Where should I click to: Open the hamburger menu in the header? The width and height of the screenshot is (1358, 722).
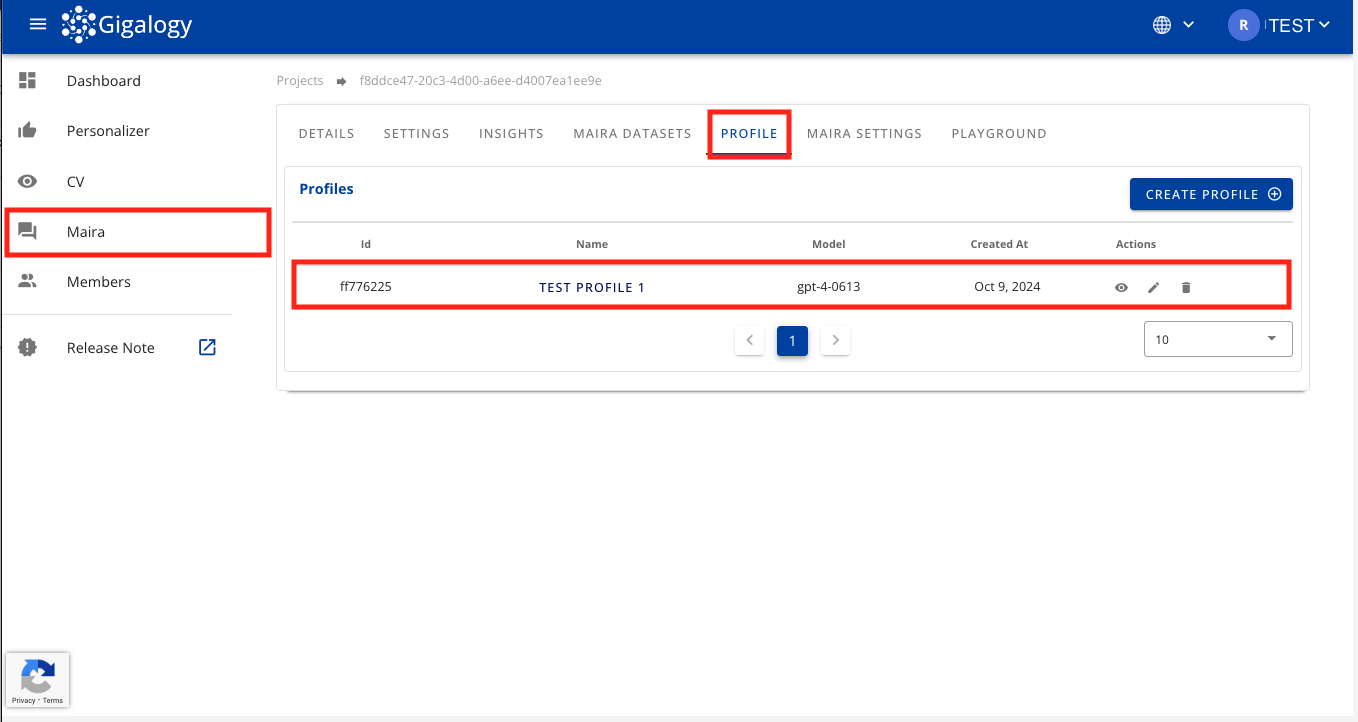click(38, 25)
